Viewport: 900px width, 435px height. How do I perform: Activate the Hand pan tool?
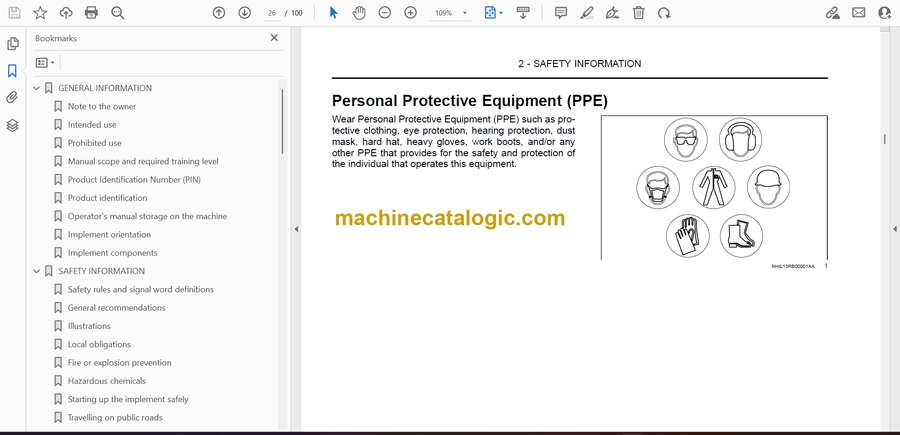click(359, 13)
